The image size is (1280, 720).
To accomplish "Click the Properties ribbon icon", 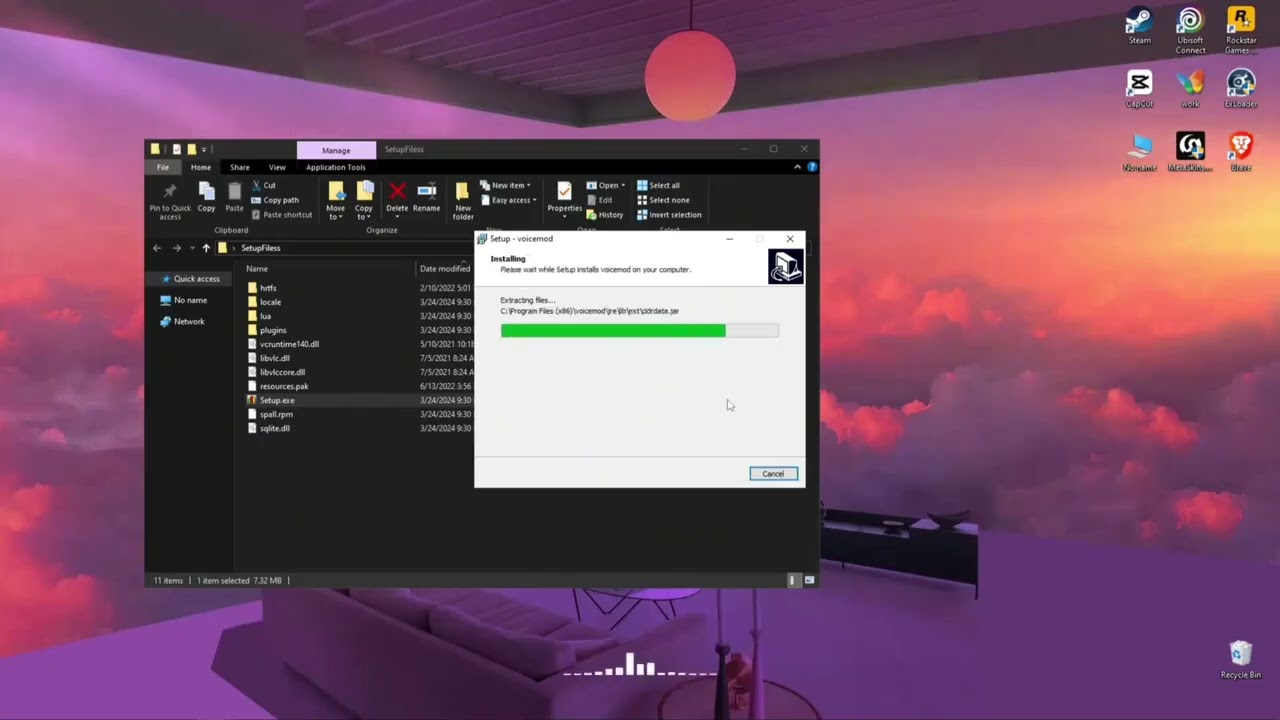I will coord(564,198).
